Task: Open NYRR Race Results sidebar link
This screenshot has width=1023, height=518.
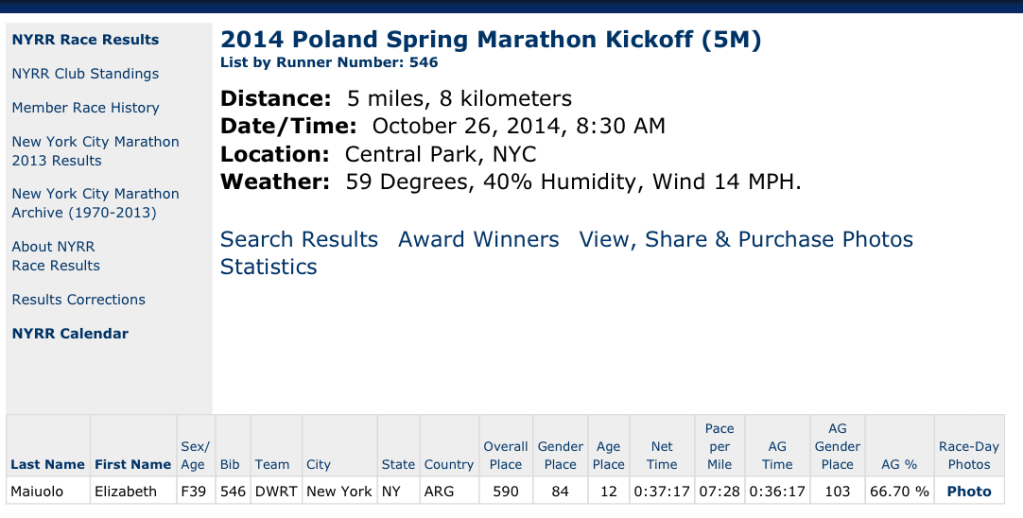Action: point(85,40)
